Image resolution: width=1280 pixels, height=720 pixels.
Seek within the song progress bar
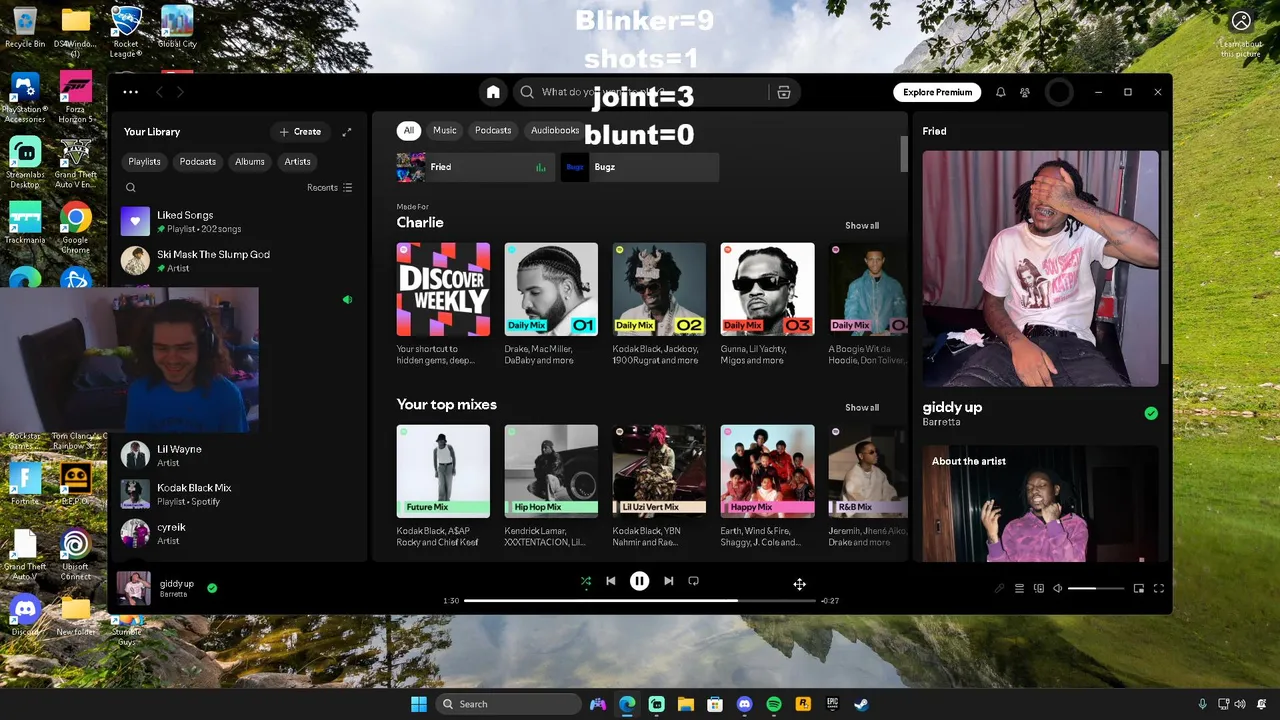(639, 600)
